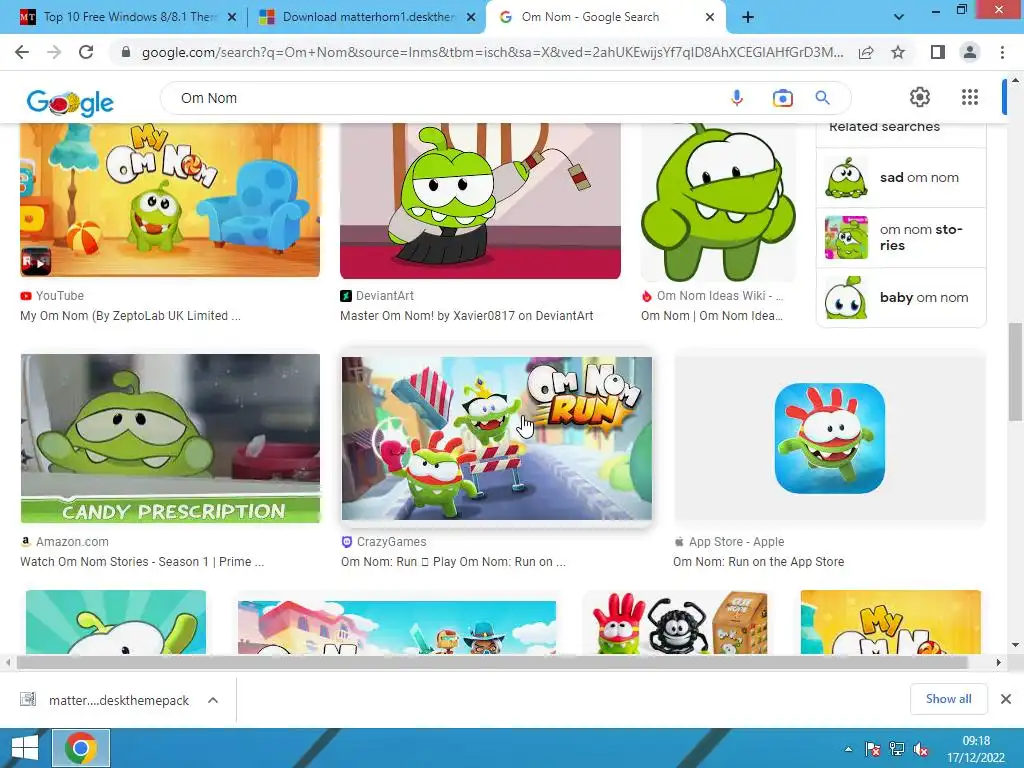The image size is (1024, 768).
Task: Open the Om Nom Ideas Wiki image
Action: click(718, 202)
